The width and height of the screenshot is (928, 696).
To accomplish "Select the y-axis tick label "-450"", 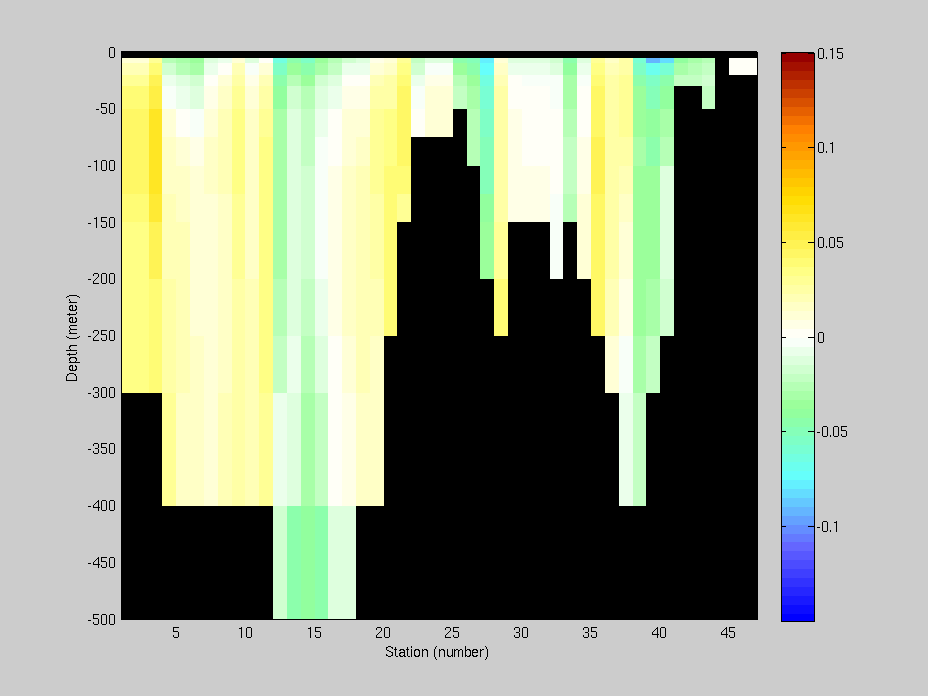I will click(x=102, y=563).
